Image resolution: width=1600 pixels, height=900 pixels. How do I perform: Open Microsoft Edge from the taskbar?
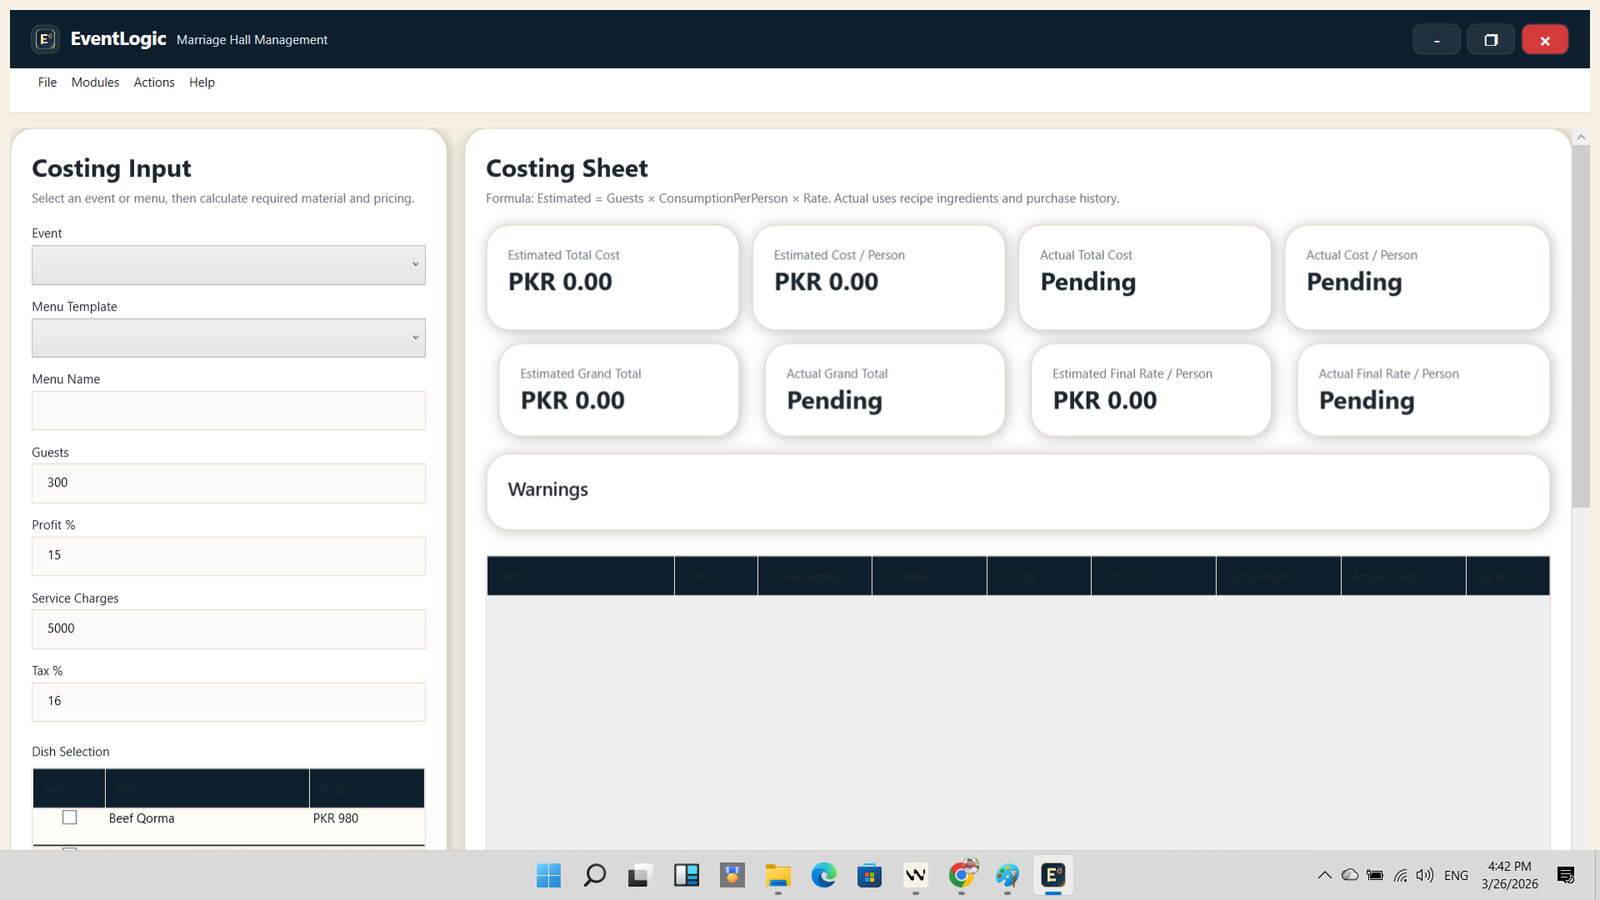(823, 875)
